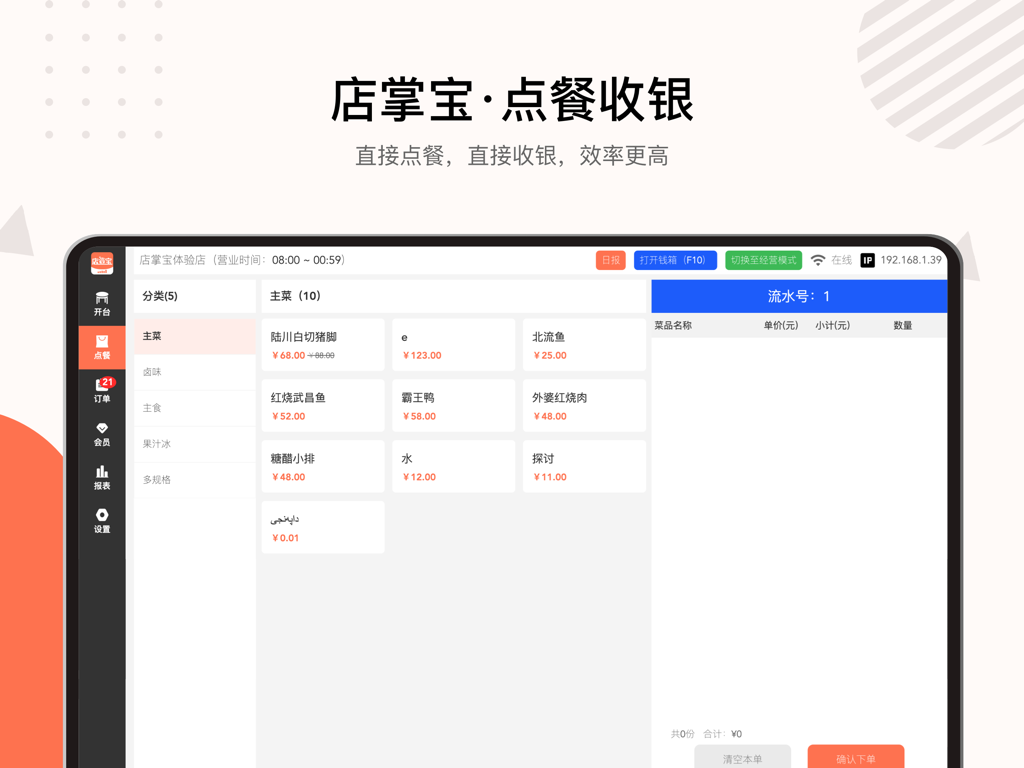Open the 设置 settings icon
Screen dimensions: 1024x768
tap(101, 521)
